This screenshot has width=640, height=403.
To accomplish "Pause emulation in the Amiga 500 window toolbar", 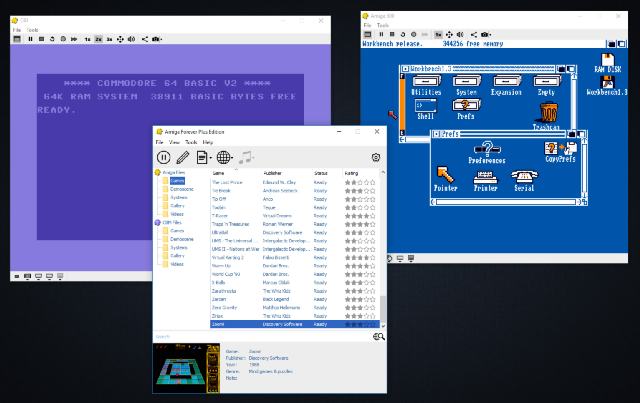I will pyautogui.click(x=381, y=35).
